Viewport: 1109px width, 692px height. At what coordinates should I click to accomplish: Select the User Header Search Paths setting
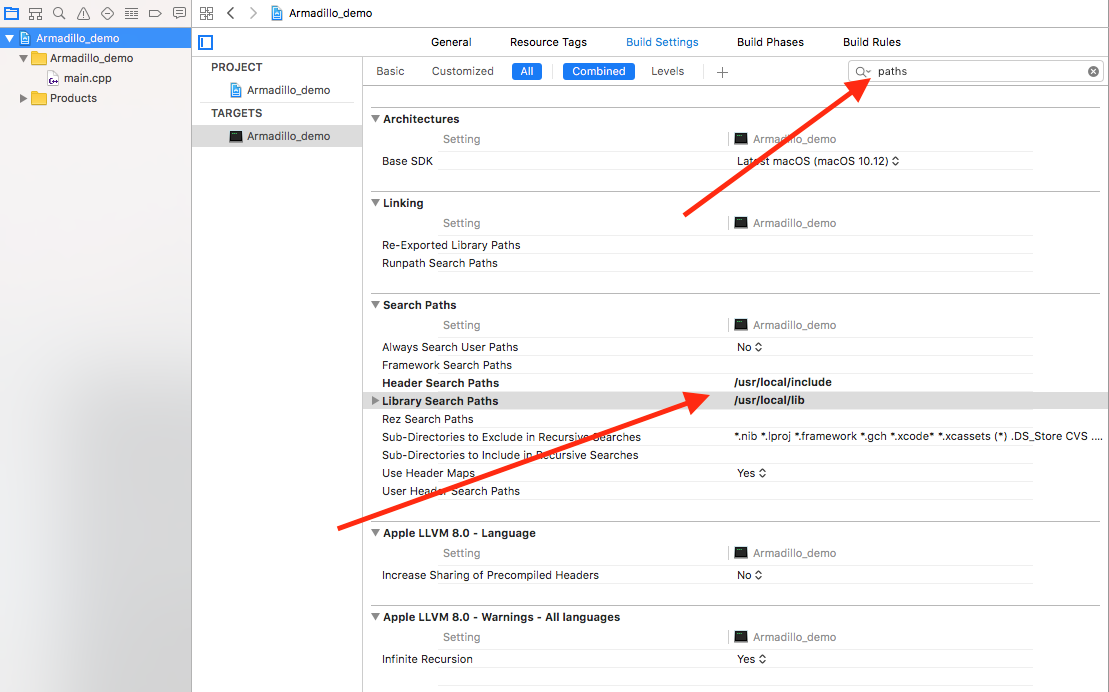coord(451,491)
